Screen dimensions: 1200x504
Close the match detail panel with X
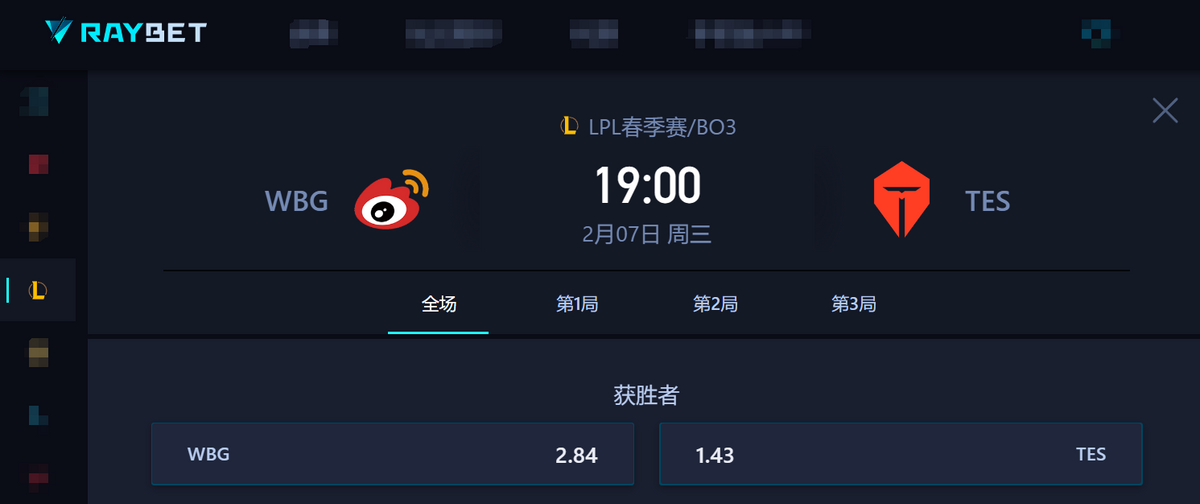(x=1165, y=109)
